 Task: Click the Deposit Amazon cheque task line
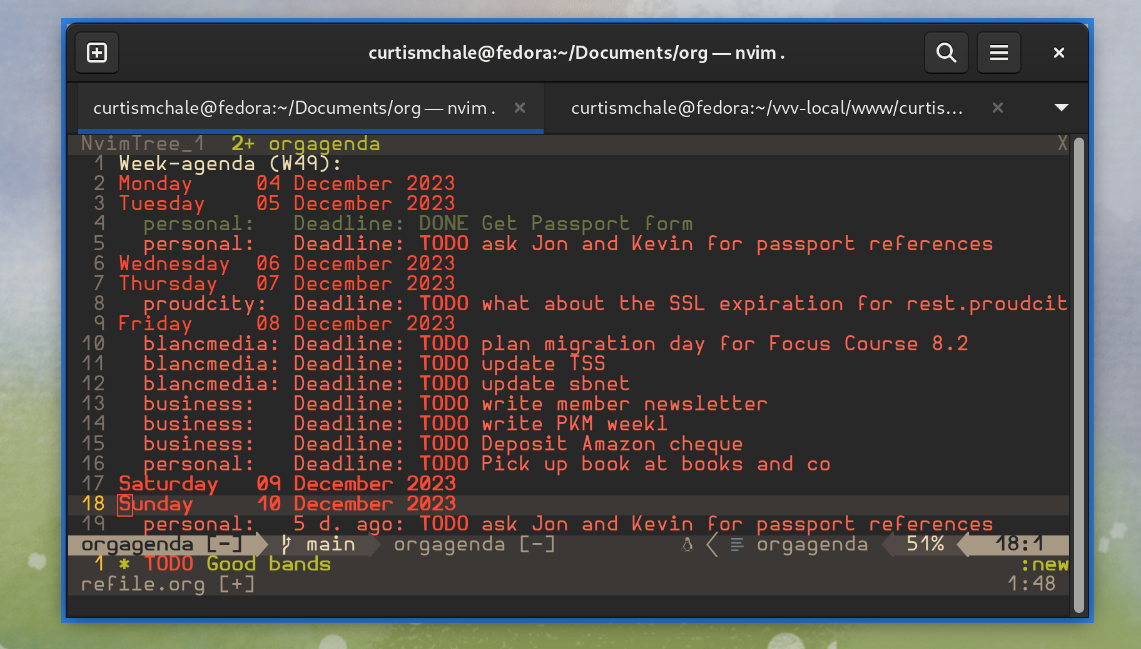point(611,444)
